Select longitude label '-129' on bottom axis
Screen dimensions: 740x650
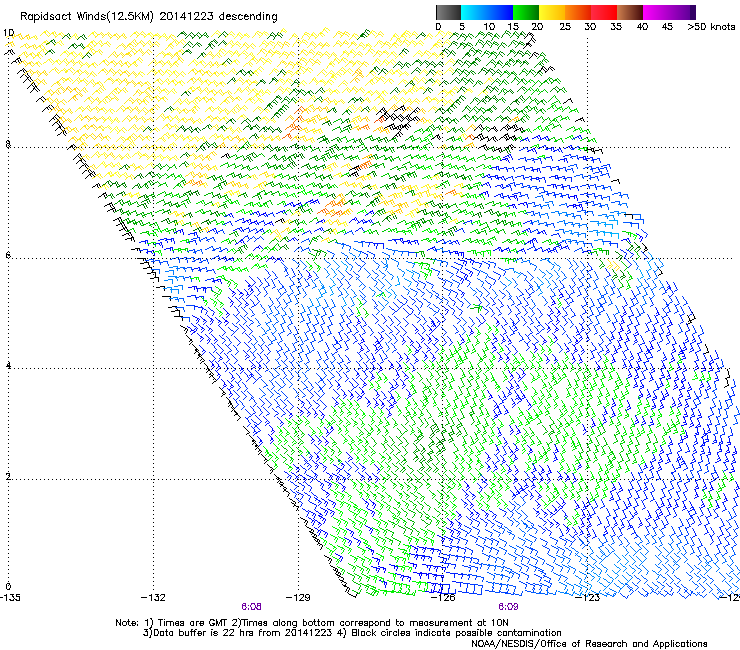pyautogui.click(x=298, y=598)
